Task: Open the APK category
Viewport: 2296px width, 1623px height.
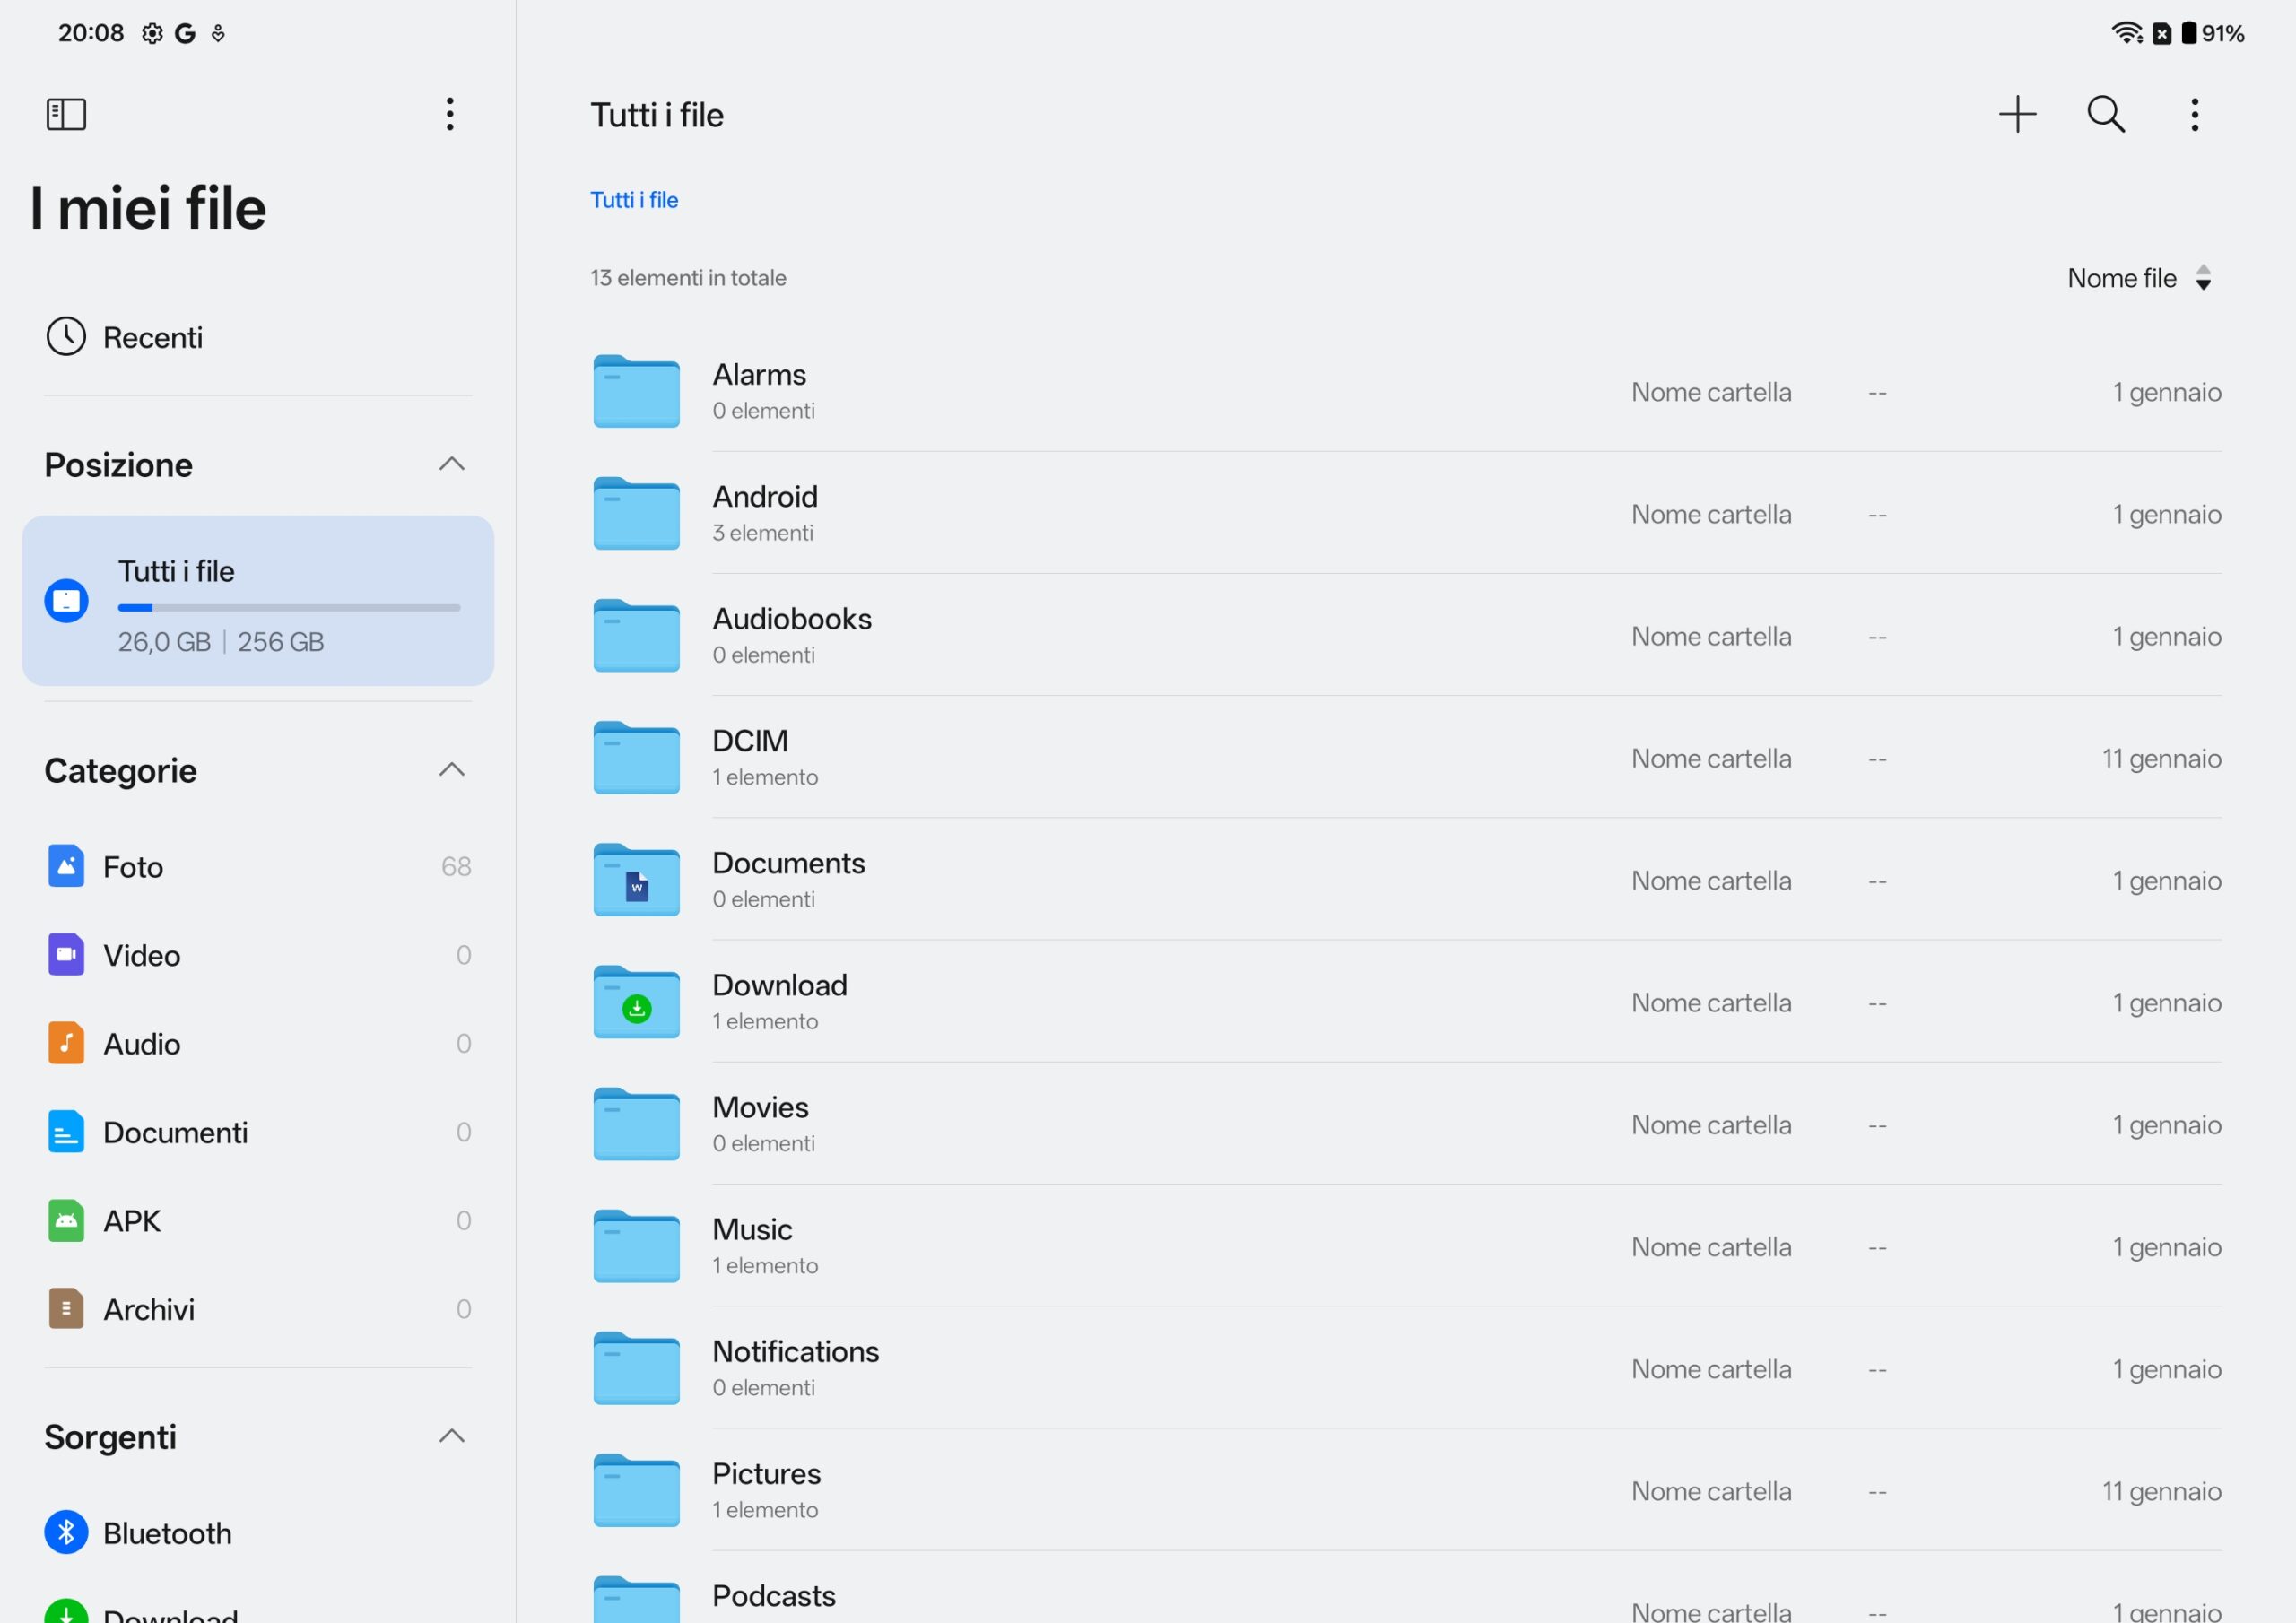Action: [131, 1220]
